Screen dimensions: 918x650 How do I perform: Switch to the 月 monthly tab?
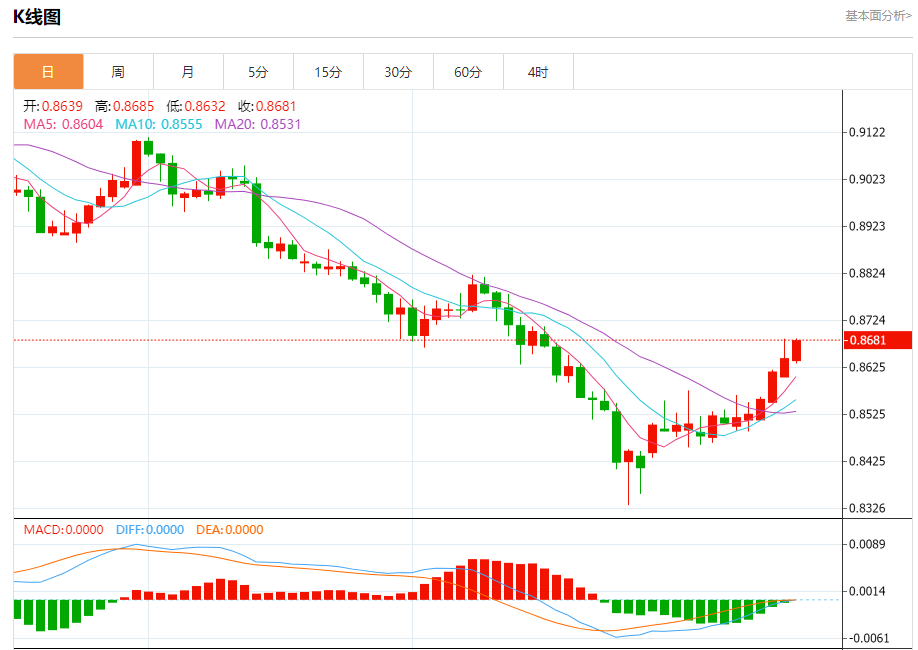[x=188, y=72]
